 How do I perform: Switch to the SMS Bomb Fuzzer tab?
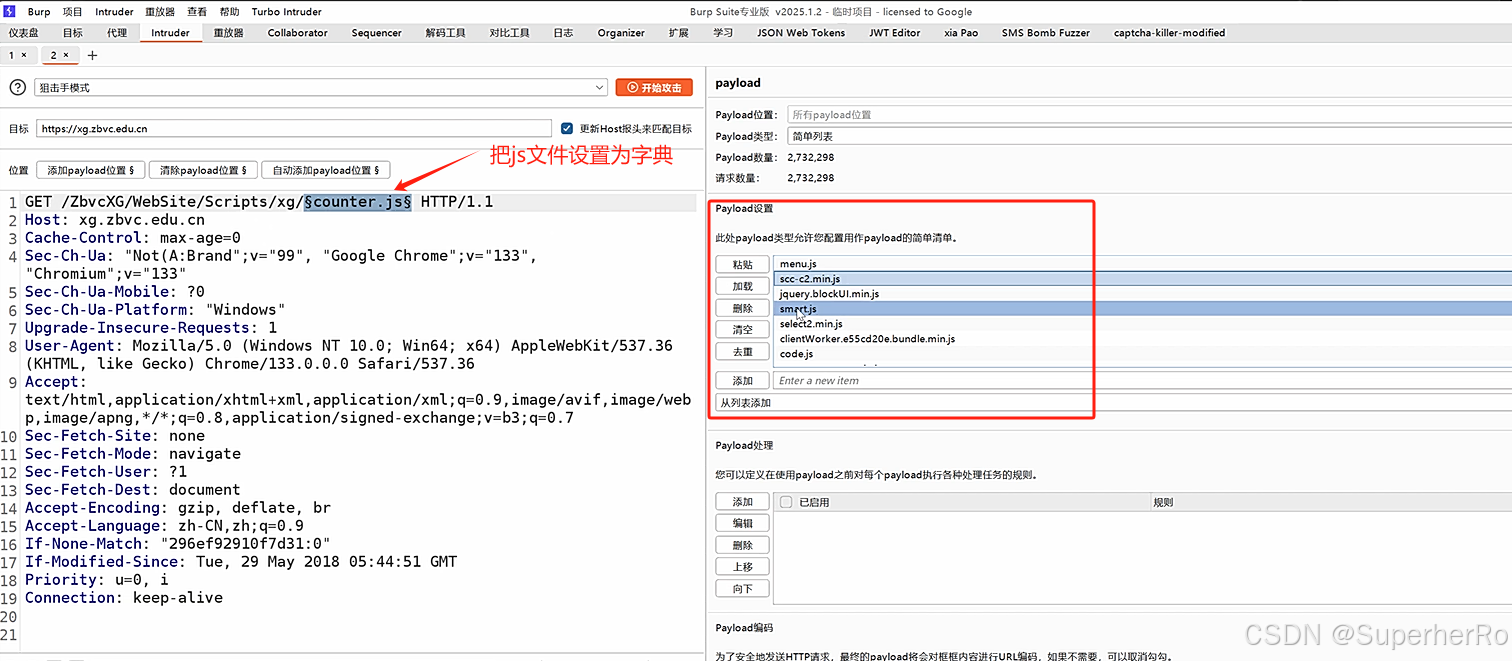click(x=1045, y=33)
